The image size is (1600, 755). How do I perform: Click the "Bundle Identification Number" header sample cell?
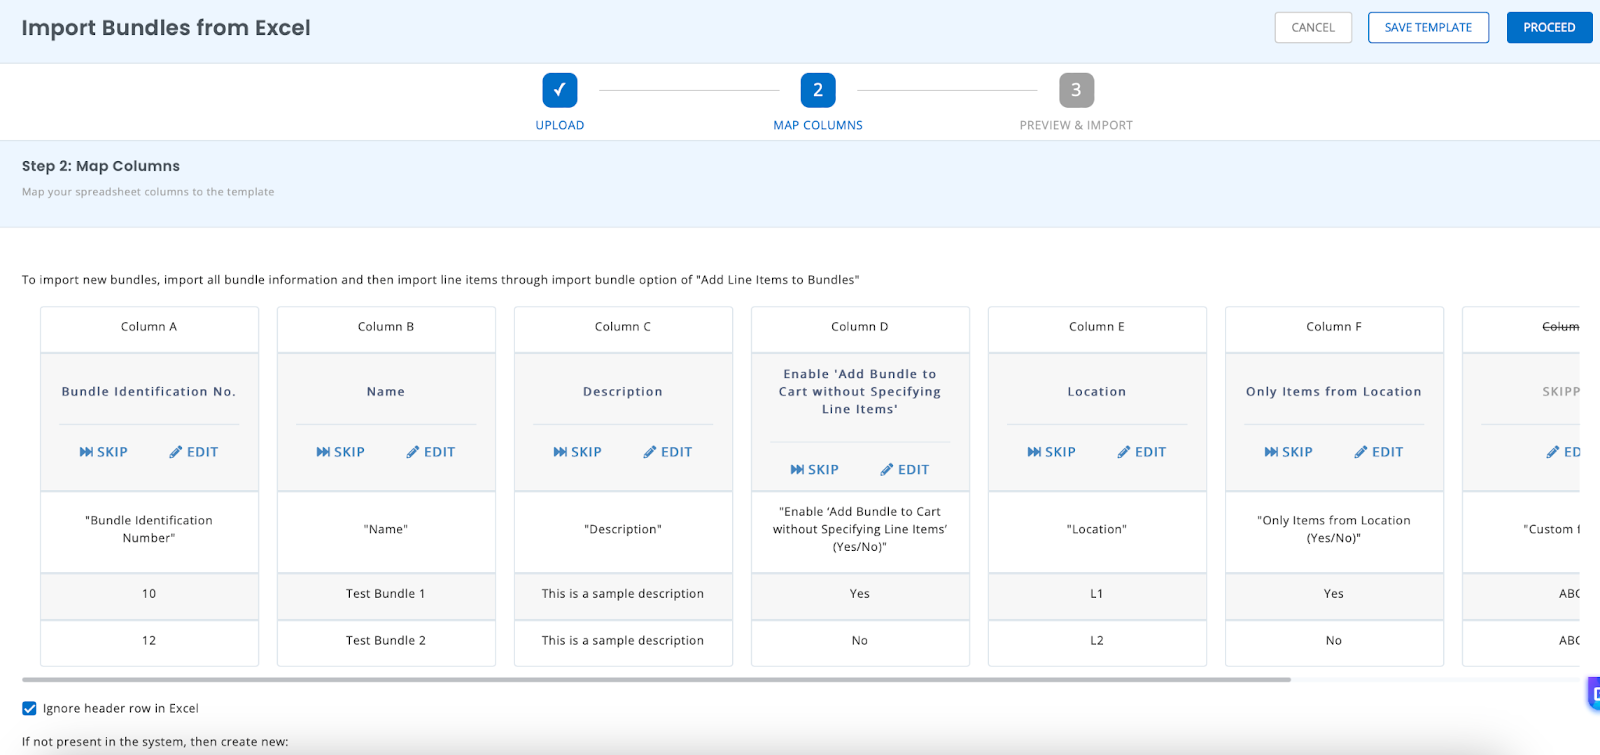point(149,530)
